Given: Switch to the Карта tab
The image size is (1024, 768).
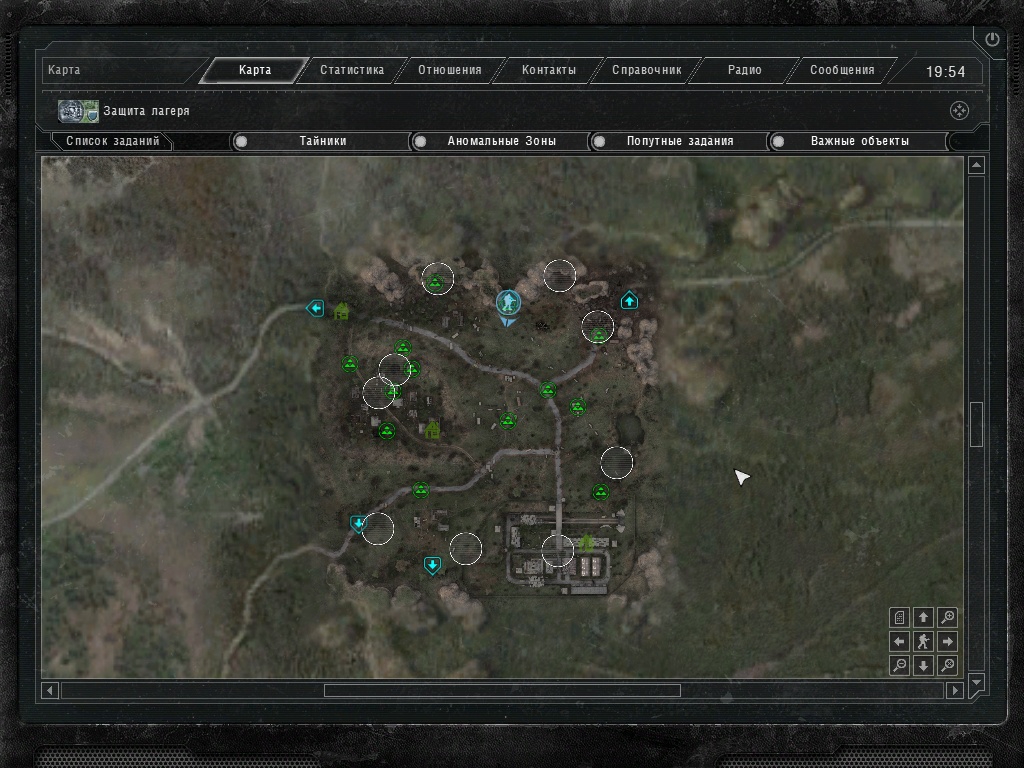Looking at the screenshot, I should click(255, 71).
